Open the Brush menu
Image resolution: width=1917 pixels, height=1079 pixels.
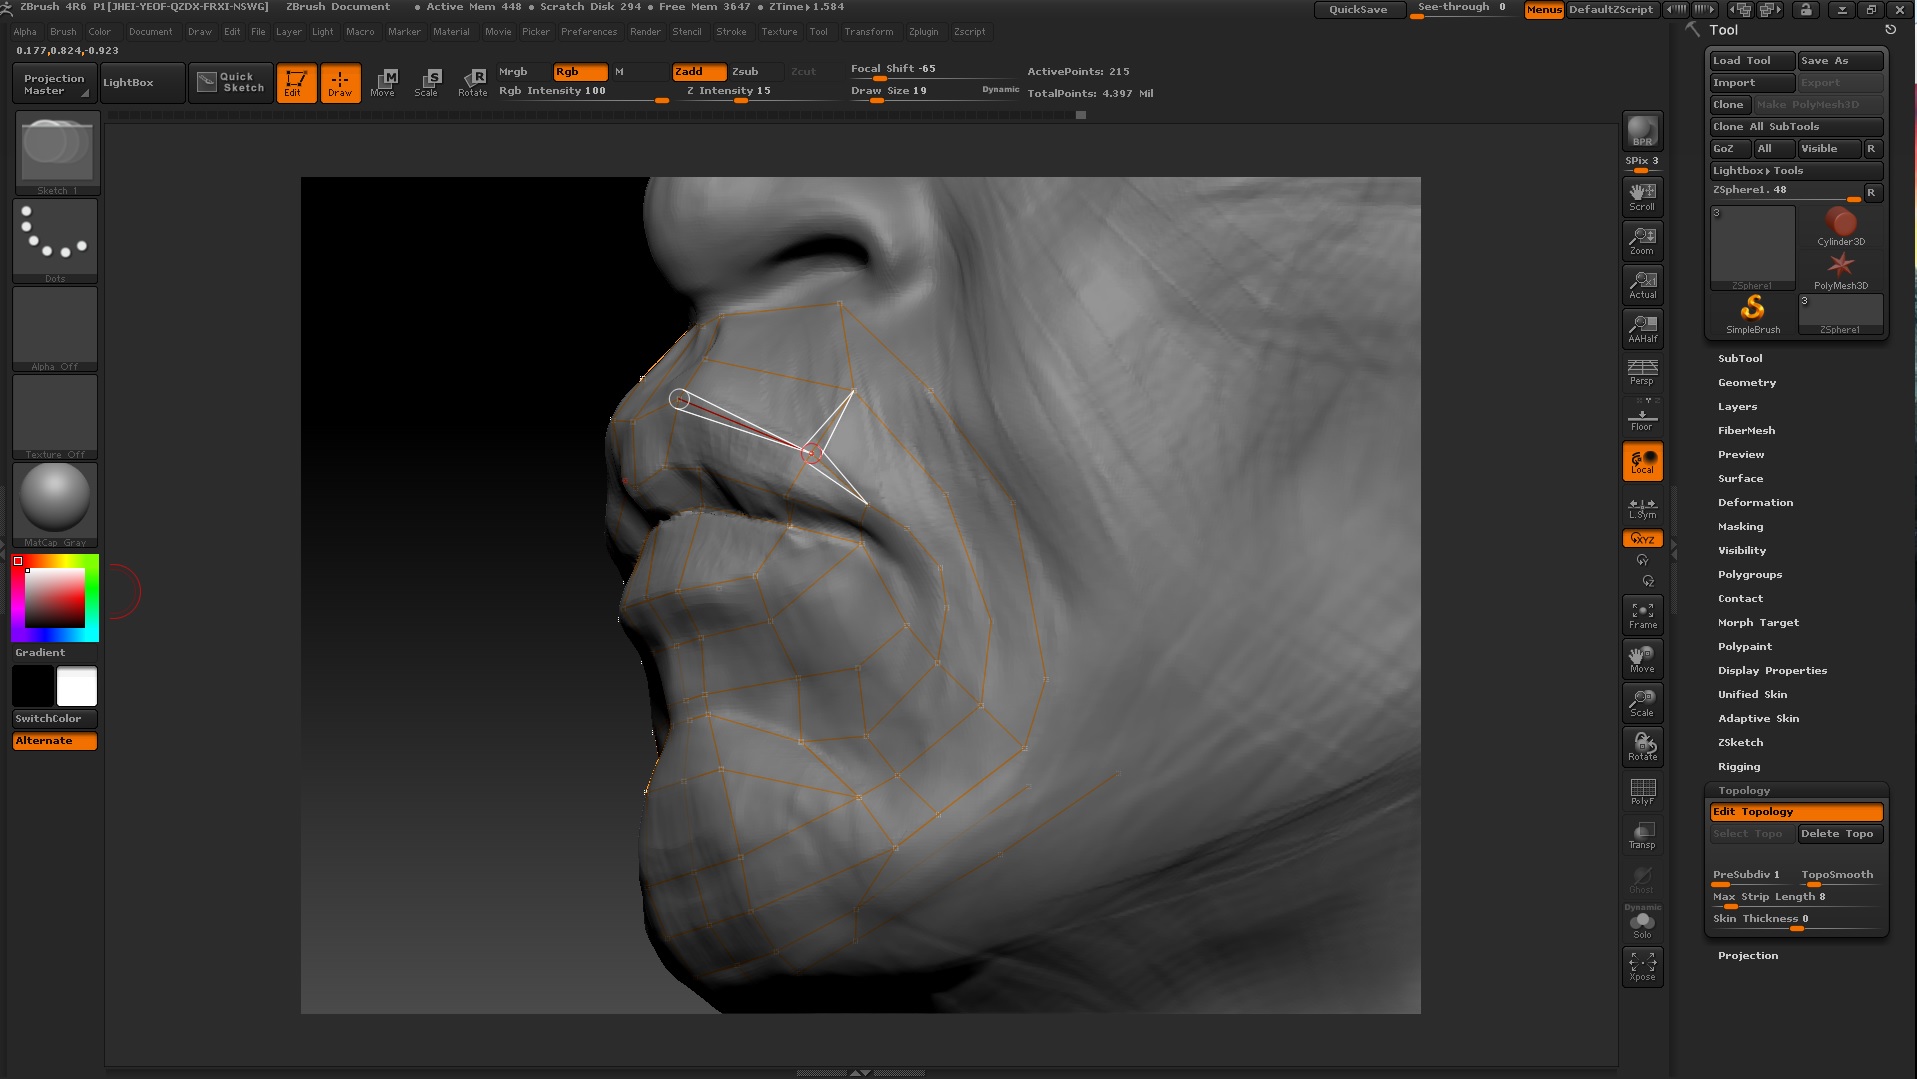63,32
